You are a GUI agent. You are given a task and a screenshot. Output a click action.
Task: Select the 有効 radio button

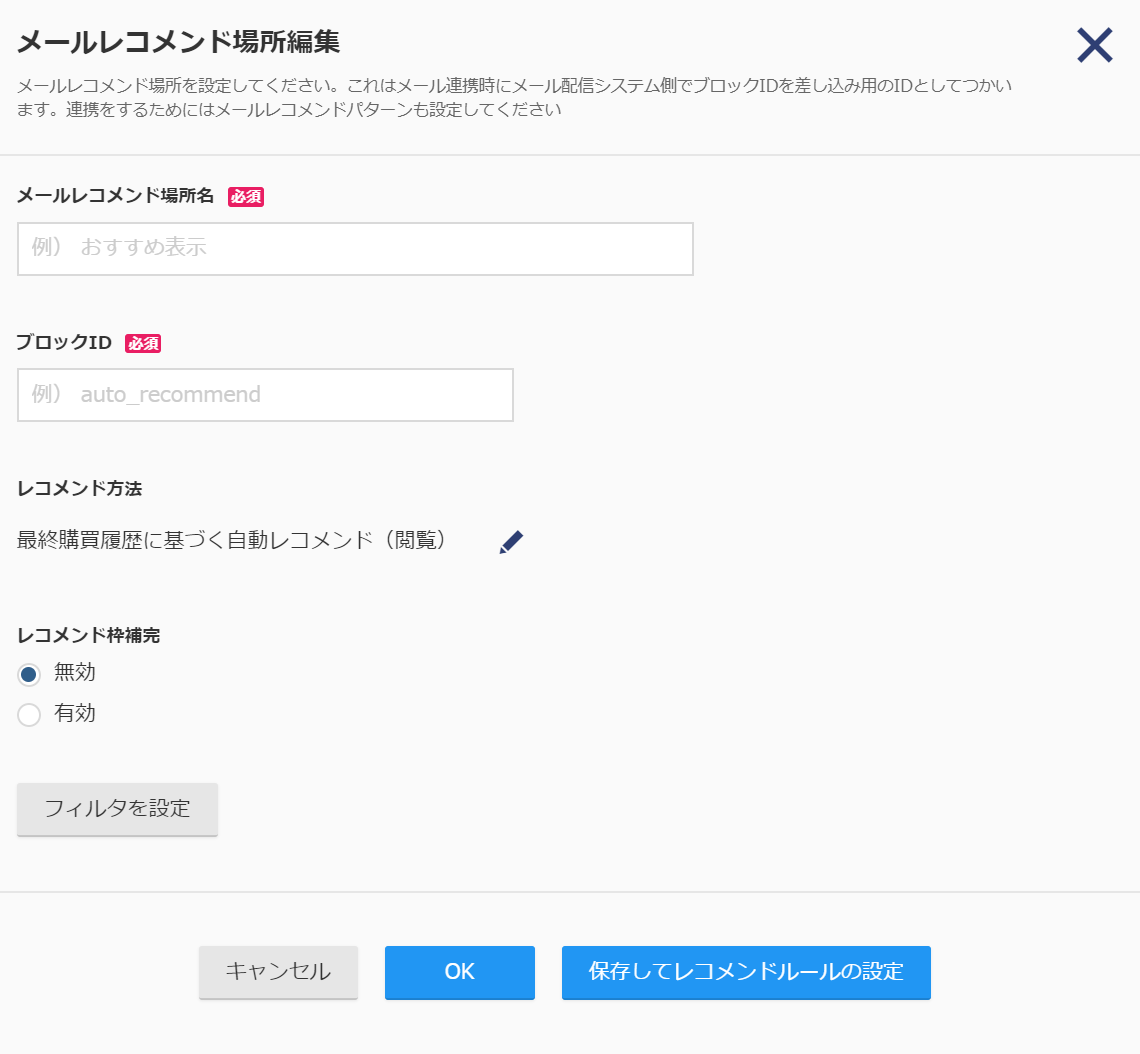pos(29,715)
